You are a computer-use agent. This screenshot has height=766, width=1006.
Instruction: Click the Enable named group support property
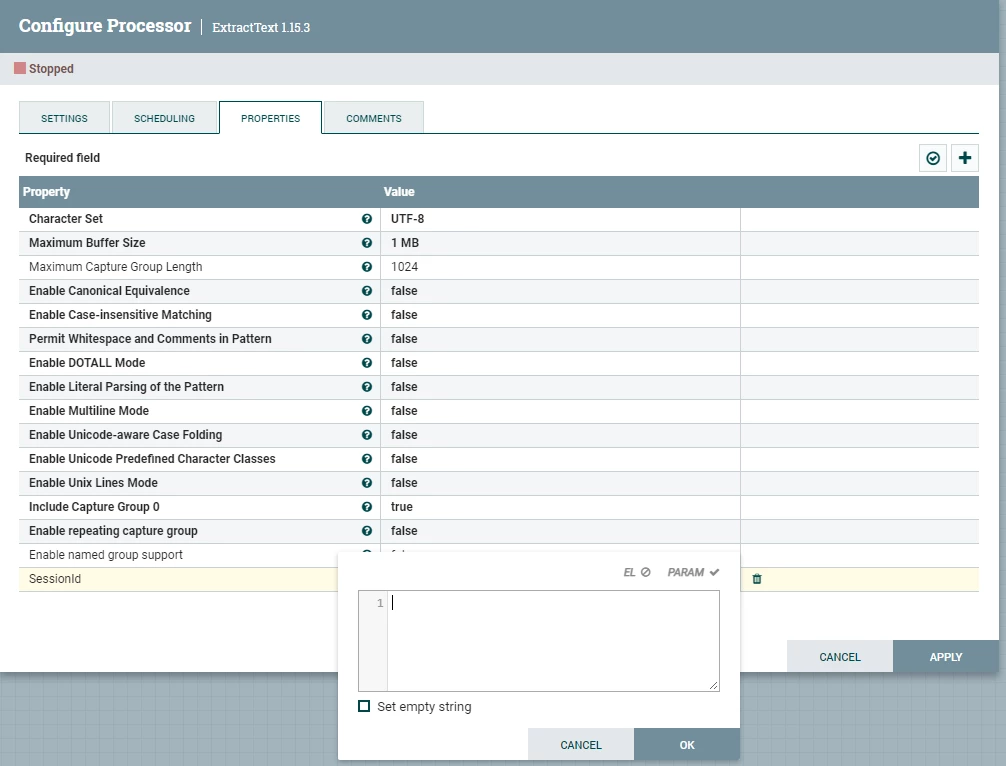pos(106,555)
